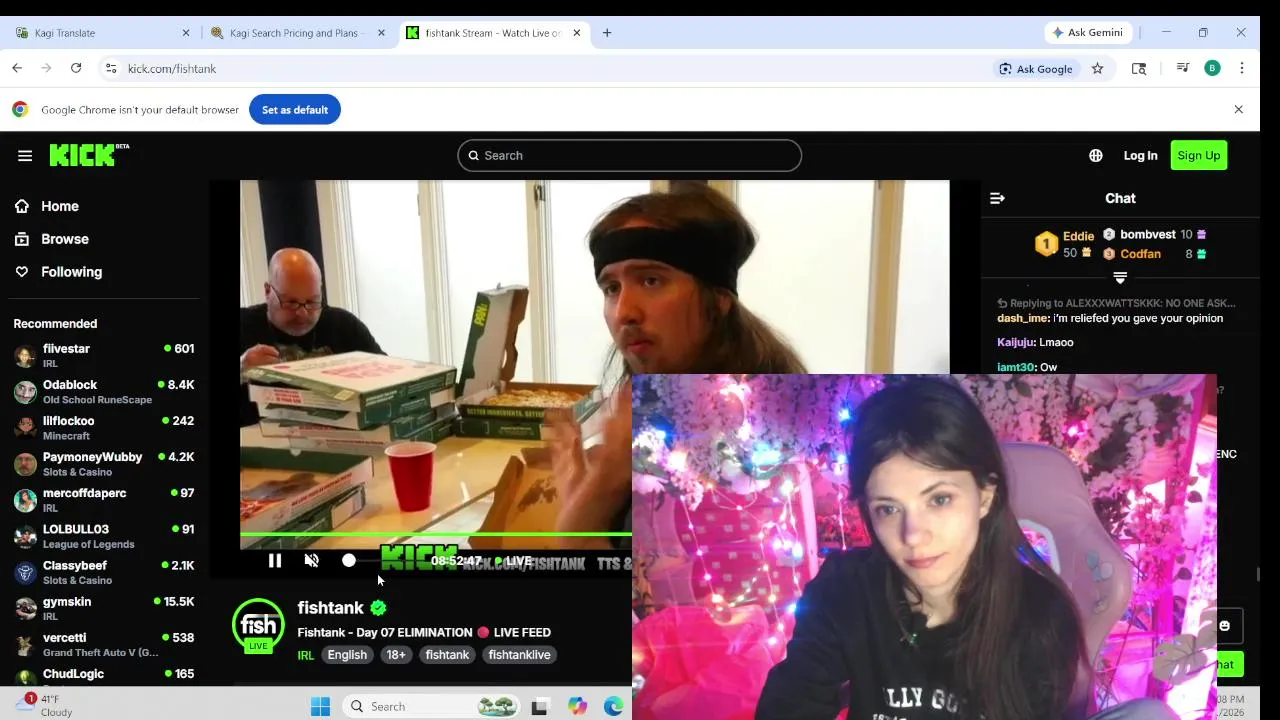Click bombvest in chat leaderboard
The image size is (1280, 720).
(x=1154, y=235)
